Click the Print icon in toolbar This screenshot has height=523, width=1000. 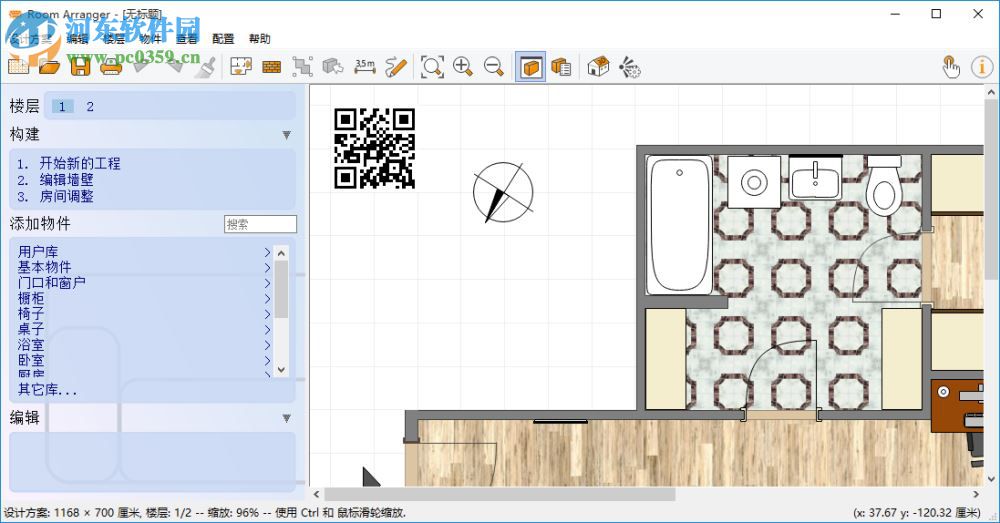click(x=111, y=67)
